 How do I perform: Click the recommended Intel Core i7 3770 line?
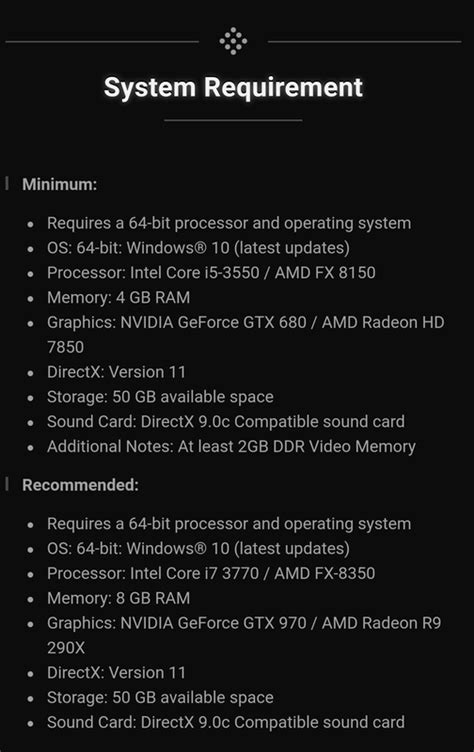(211, 573)
